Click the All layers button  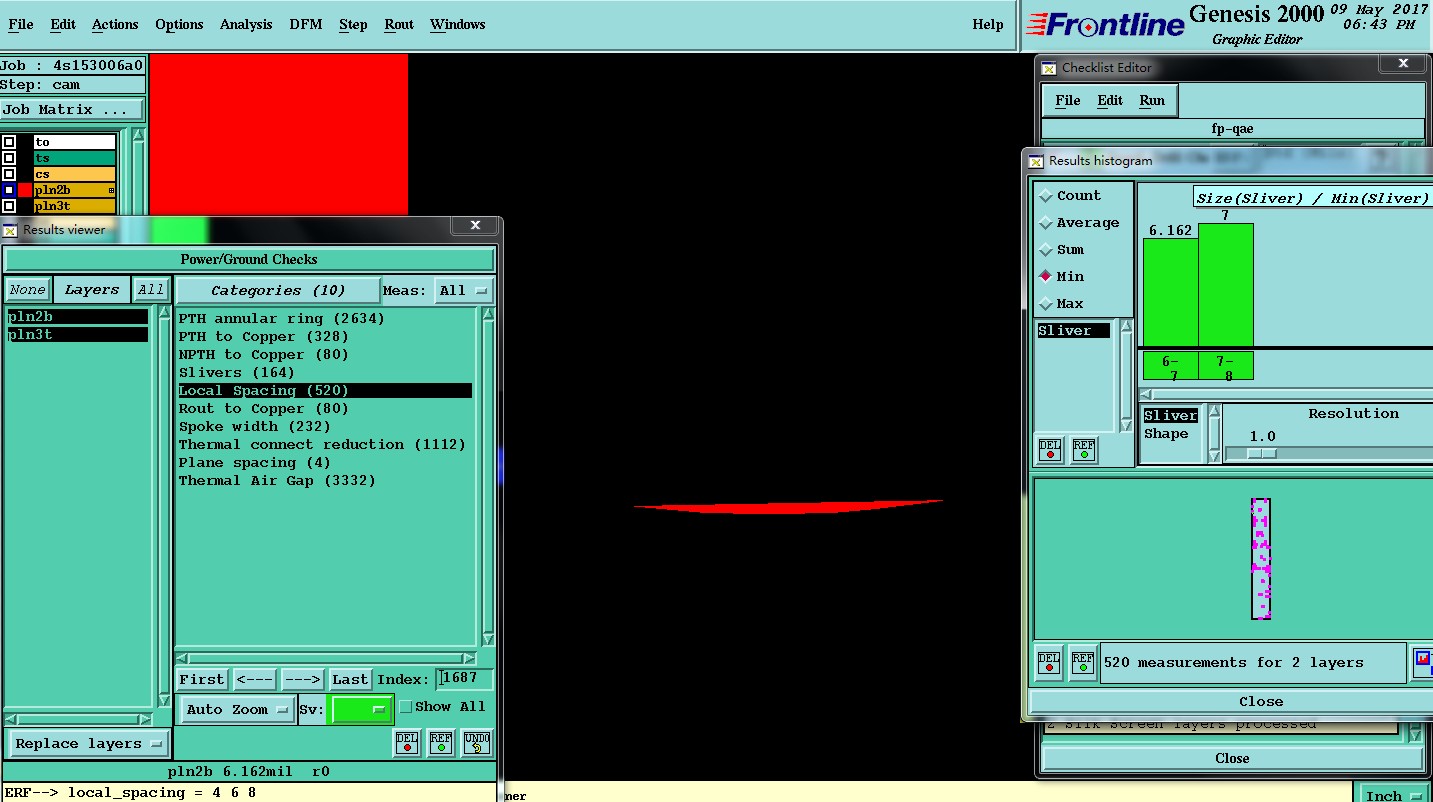pos(151,290)
